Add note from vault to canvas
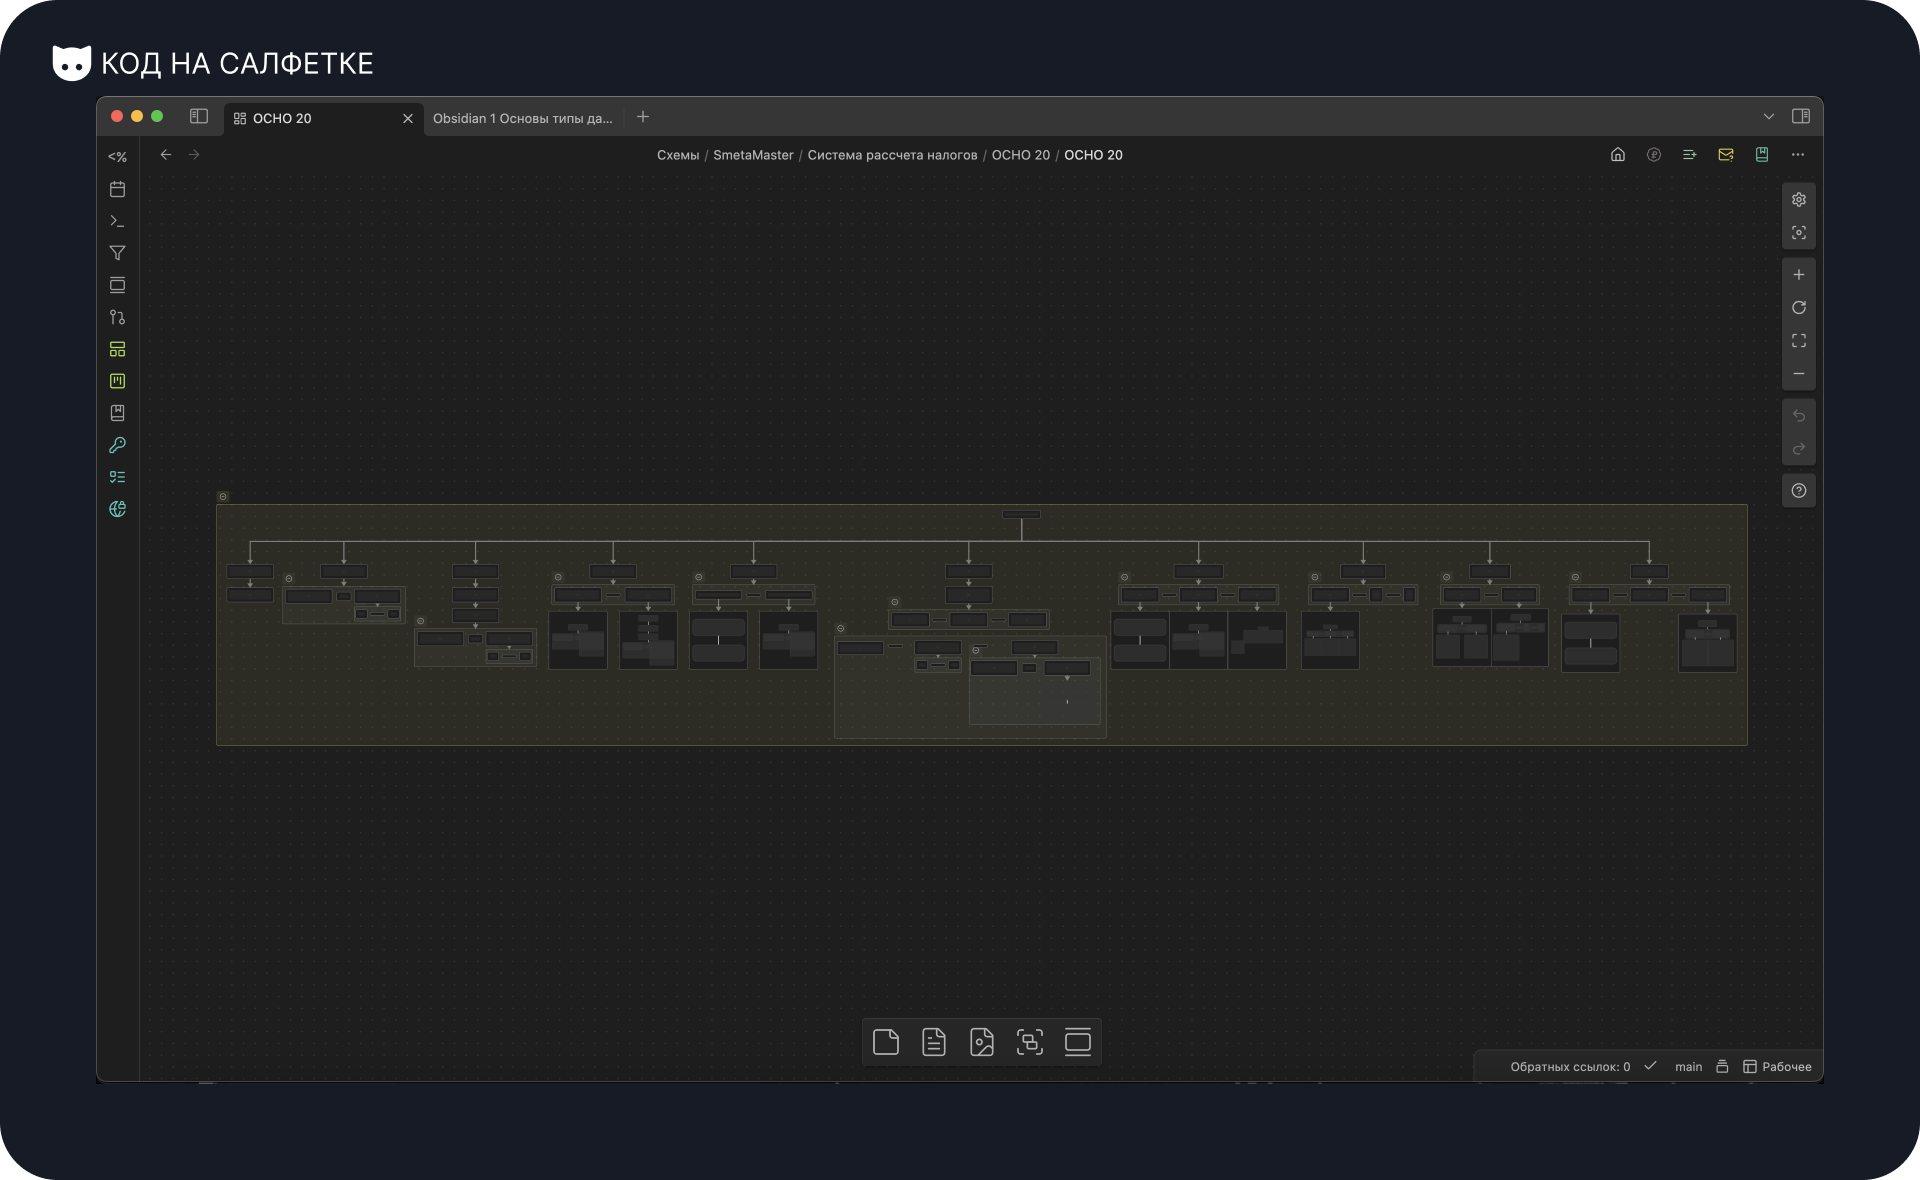The width and height of the screenshot is (1920, 1180). 933,1042
